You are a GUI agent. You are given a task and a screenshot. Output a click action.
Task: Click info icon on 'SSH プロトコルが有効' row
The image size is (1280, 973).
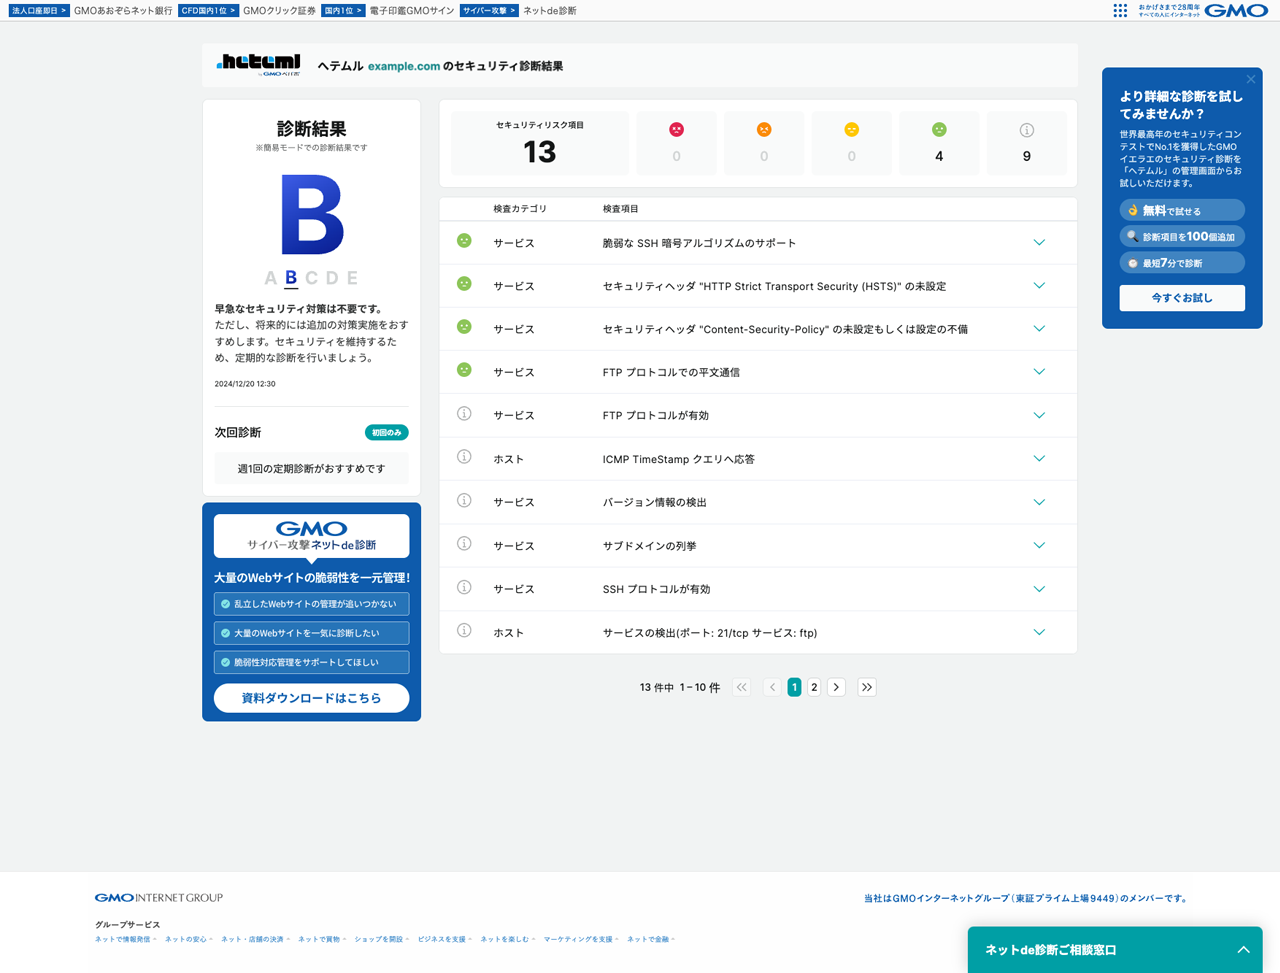(464, 587)
